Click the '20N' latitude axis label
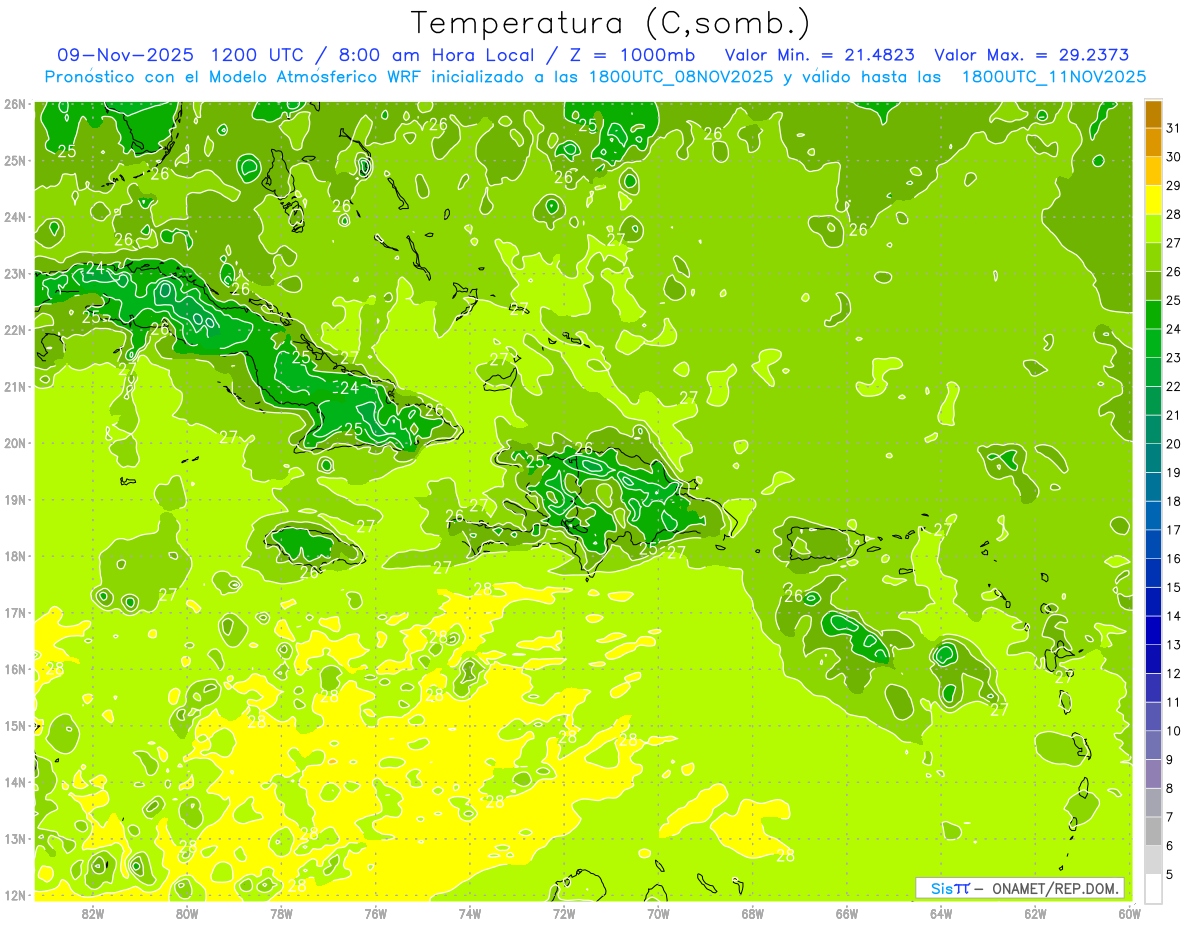The image size is (1200, 927). point(14,443)
